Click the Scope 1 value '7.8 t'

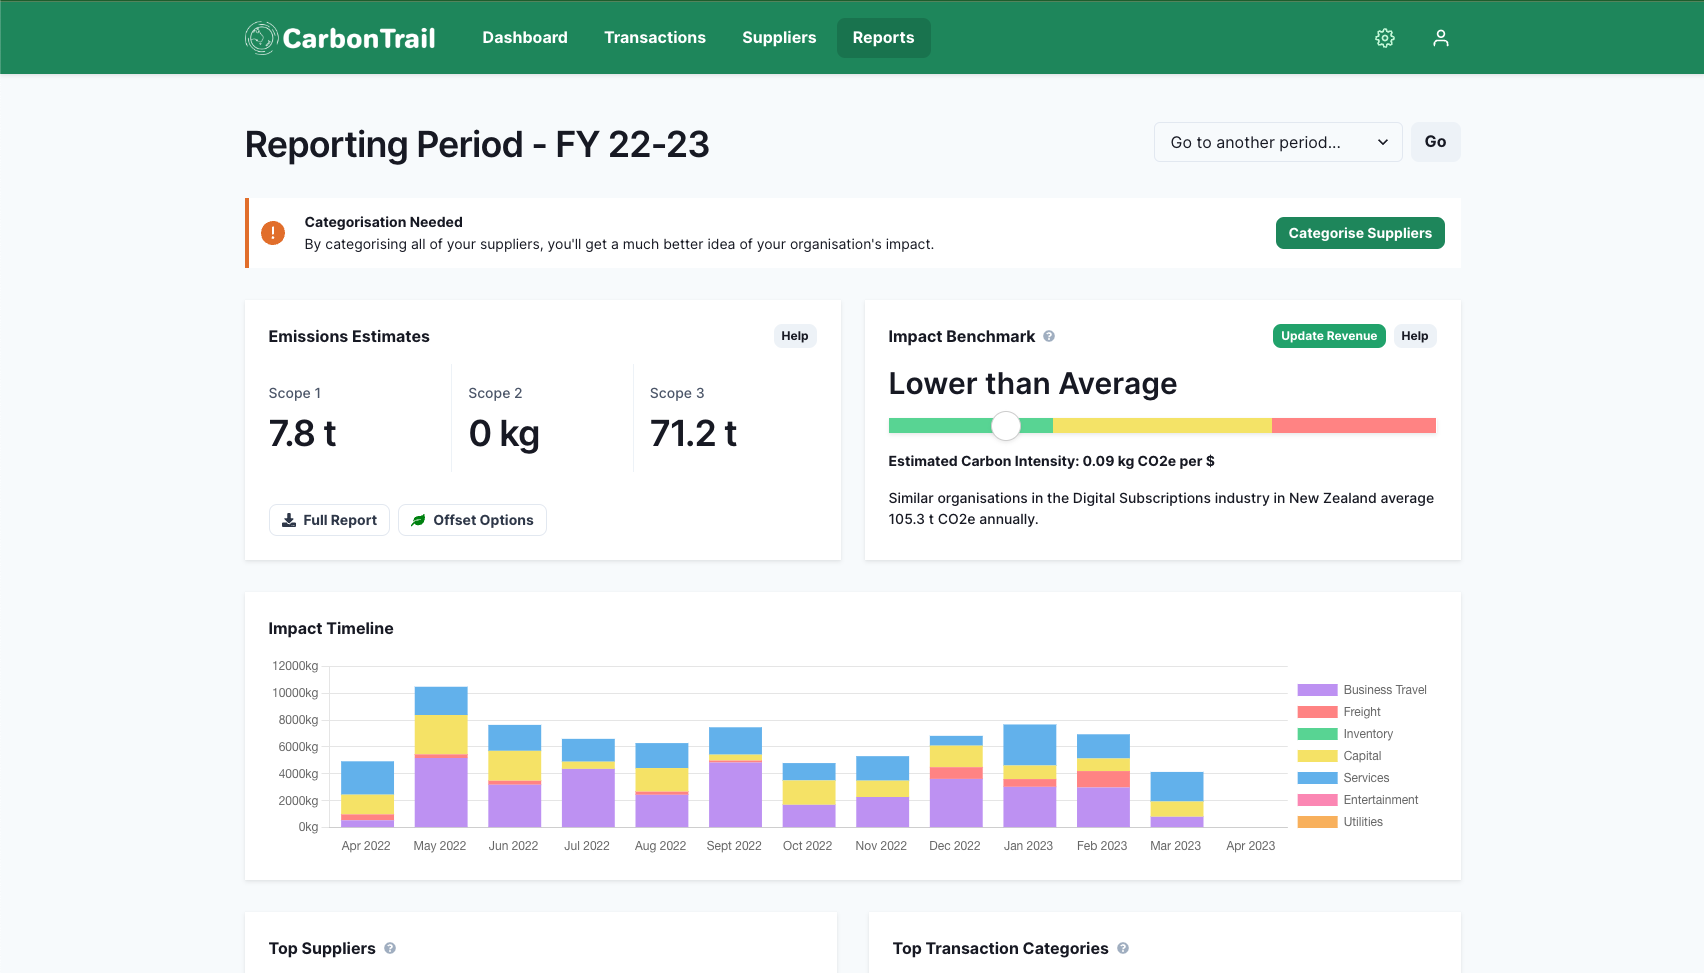point(302,433)
